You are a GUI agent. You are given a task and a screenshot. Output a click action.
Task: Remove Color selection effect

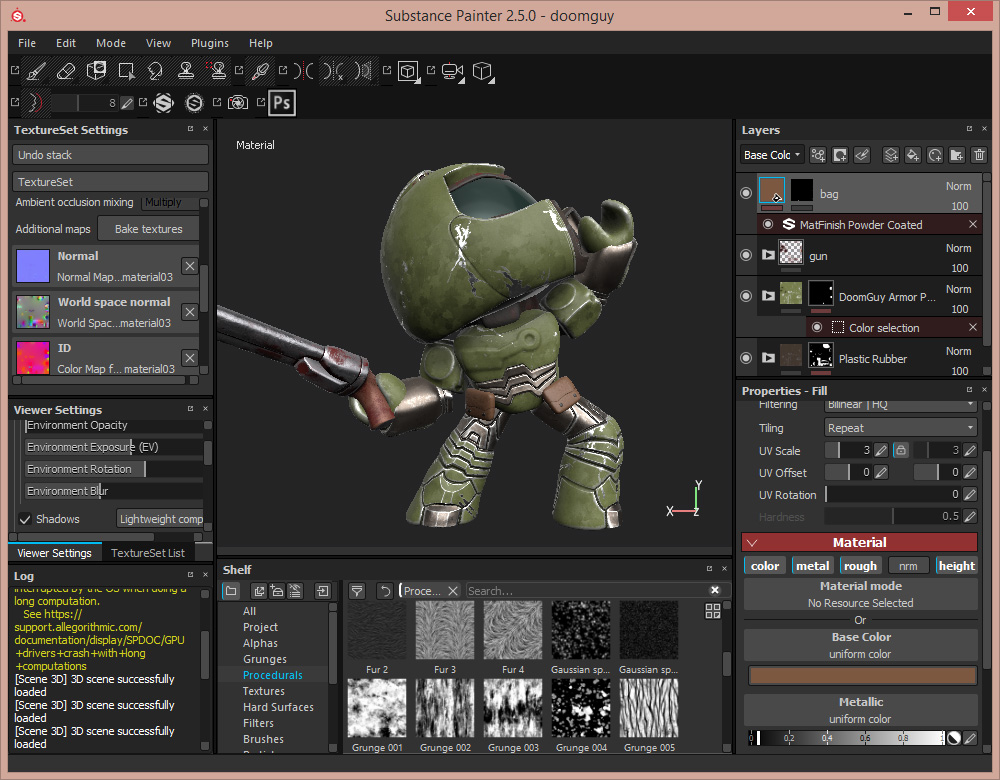pos(973,327)
